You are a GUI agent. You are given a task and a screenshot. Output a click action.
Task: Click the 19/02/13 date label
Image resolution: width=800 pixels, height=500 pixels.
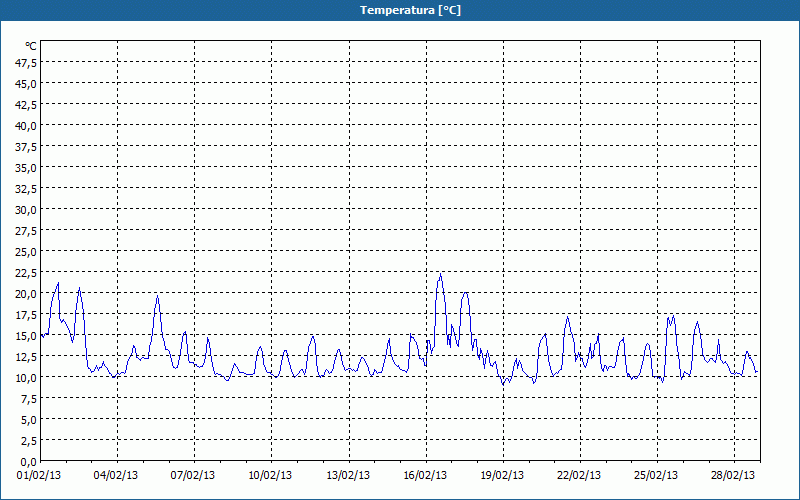point(502,476)
